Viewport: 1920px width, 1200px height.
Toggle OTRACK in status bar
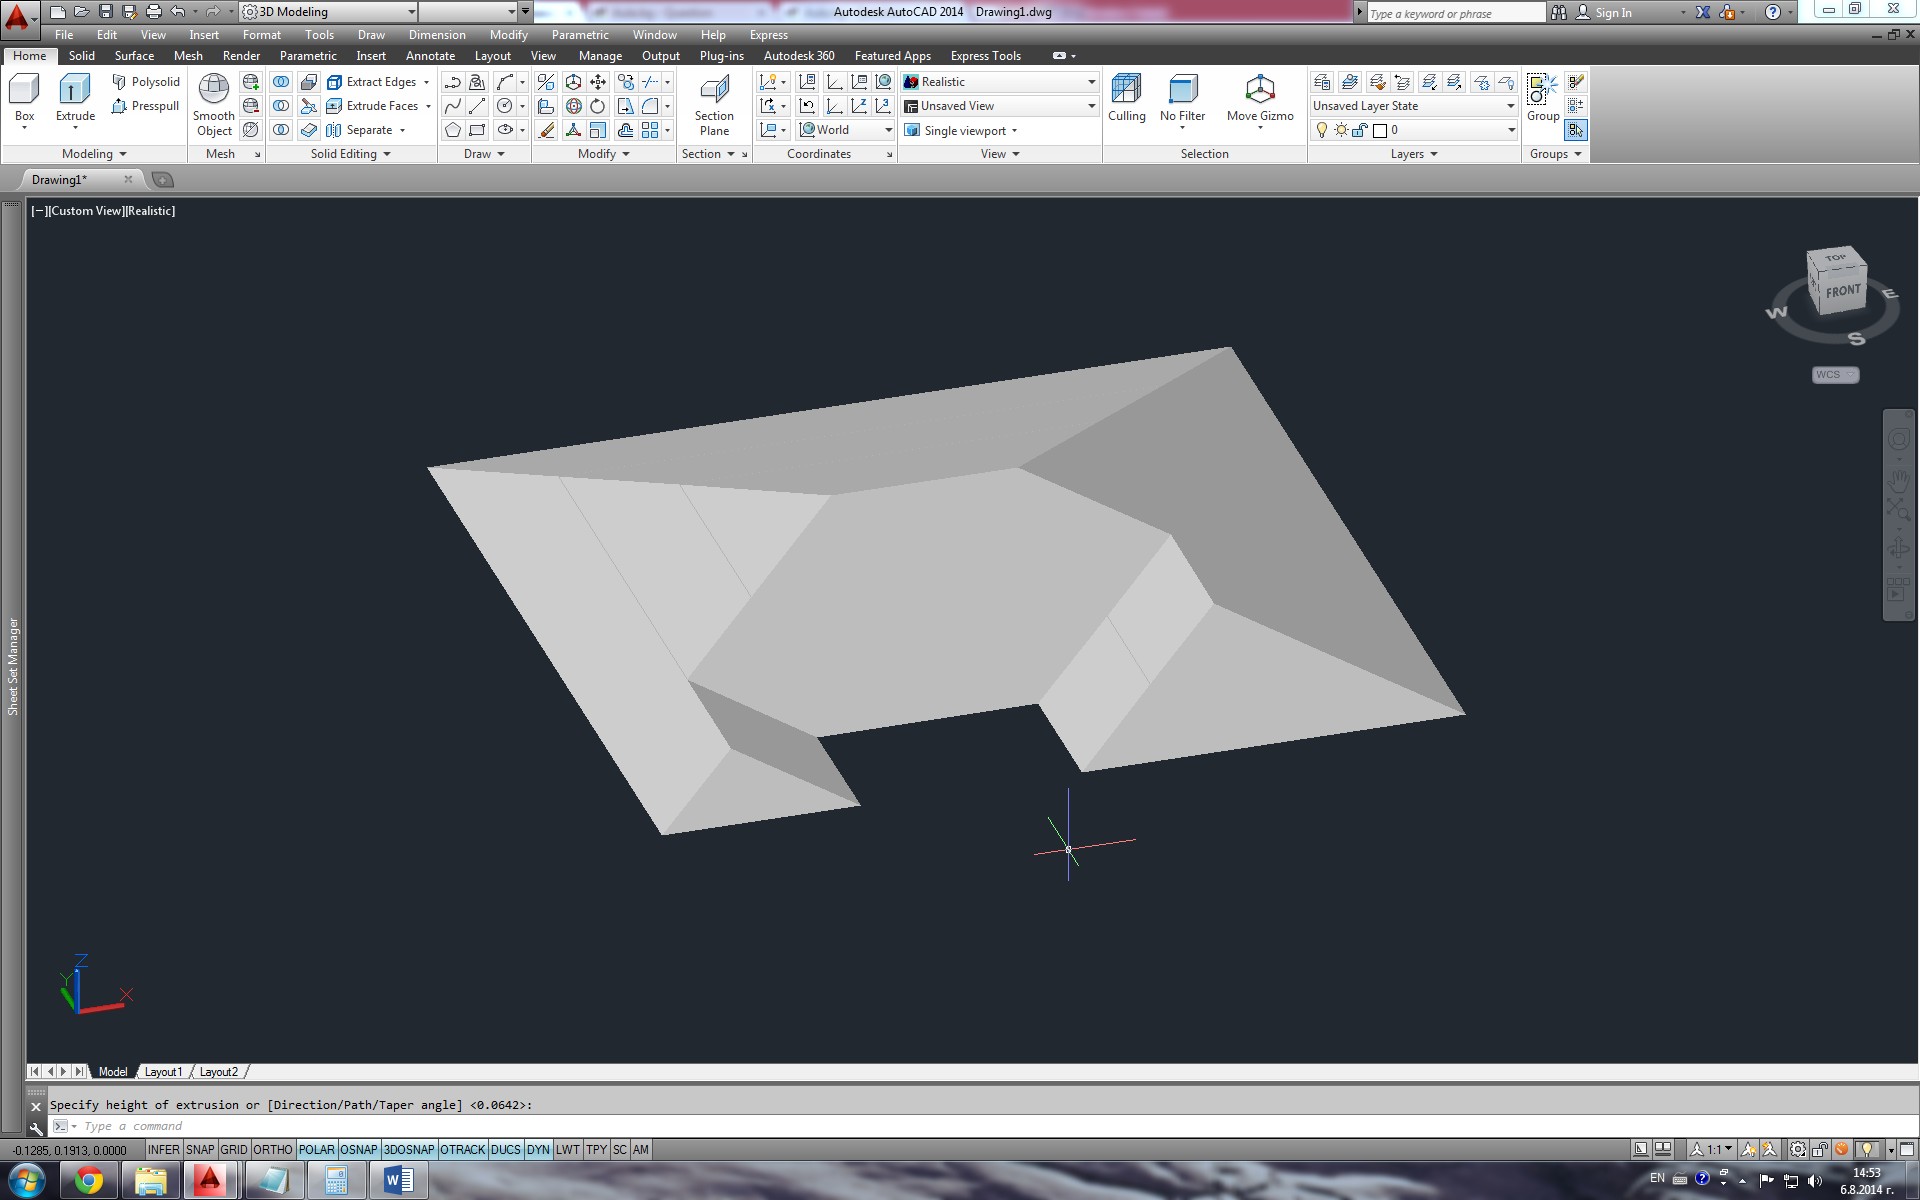pyautogui.click(x=463, y=1150)
